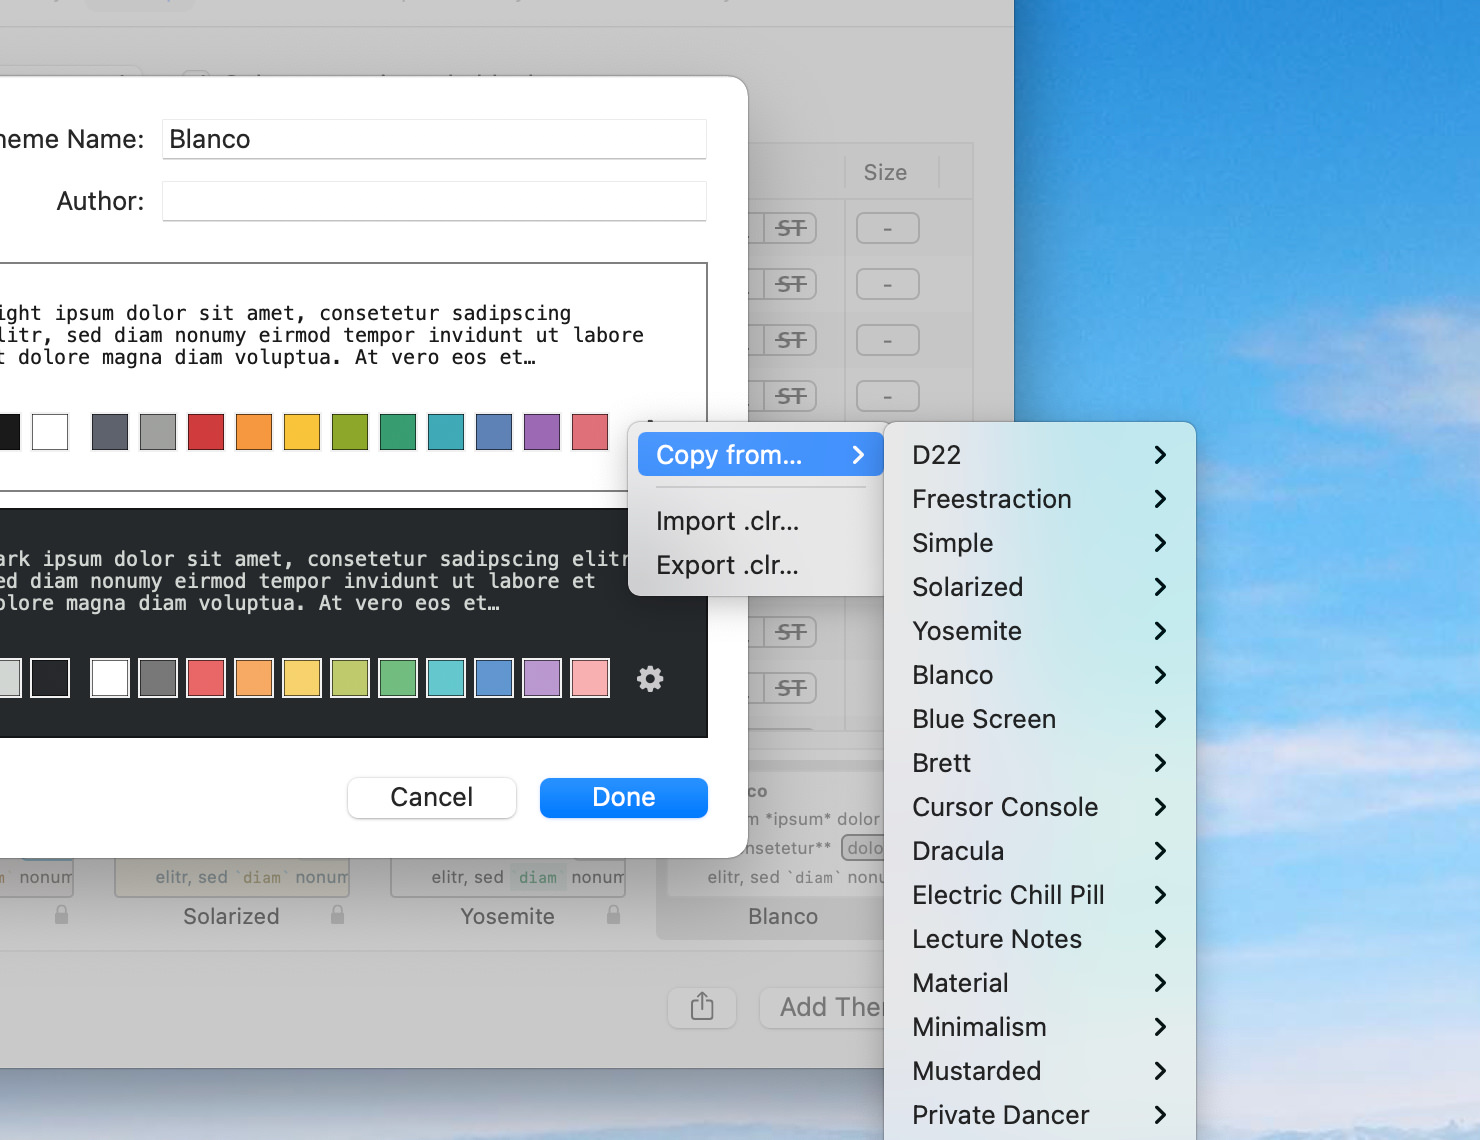Open the lavender swatch in dark preview
The width and height of the screenshot is (1480, 1140).
tap(542, 678)
